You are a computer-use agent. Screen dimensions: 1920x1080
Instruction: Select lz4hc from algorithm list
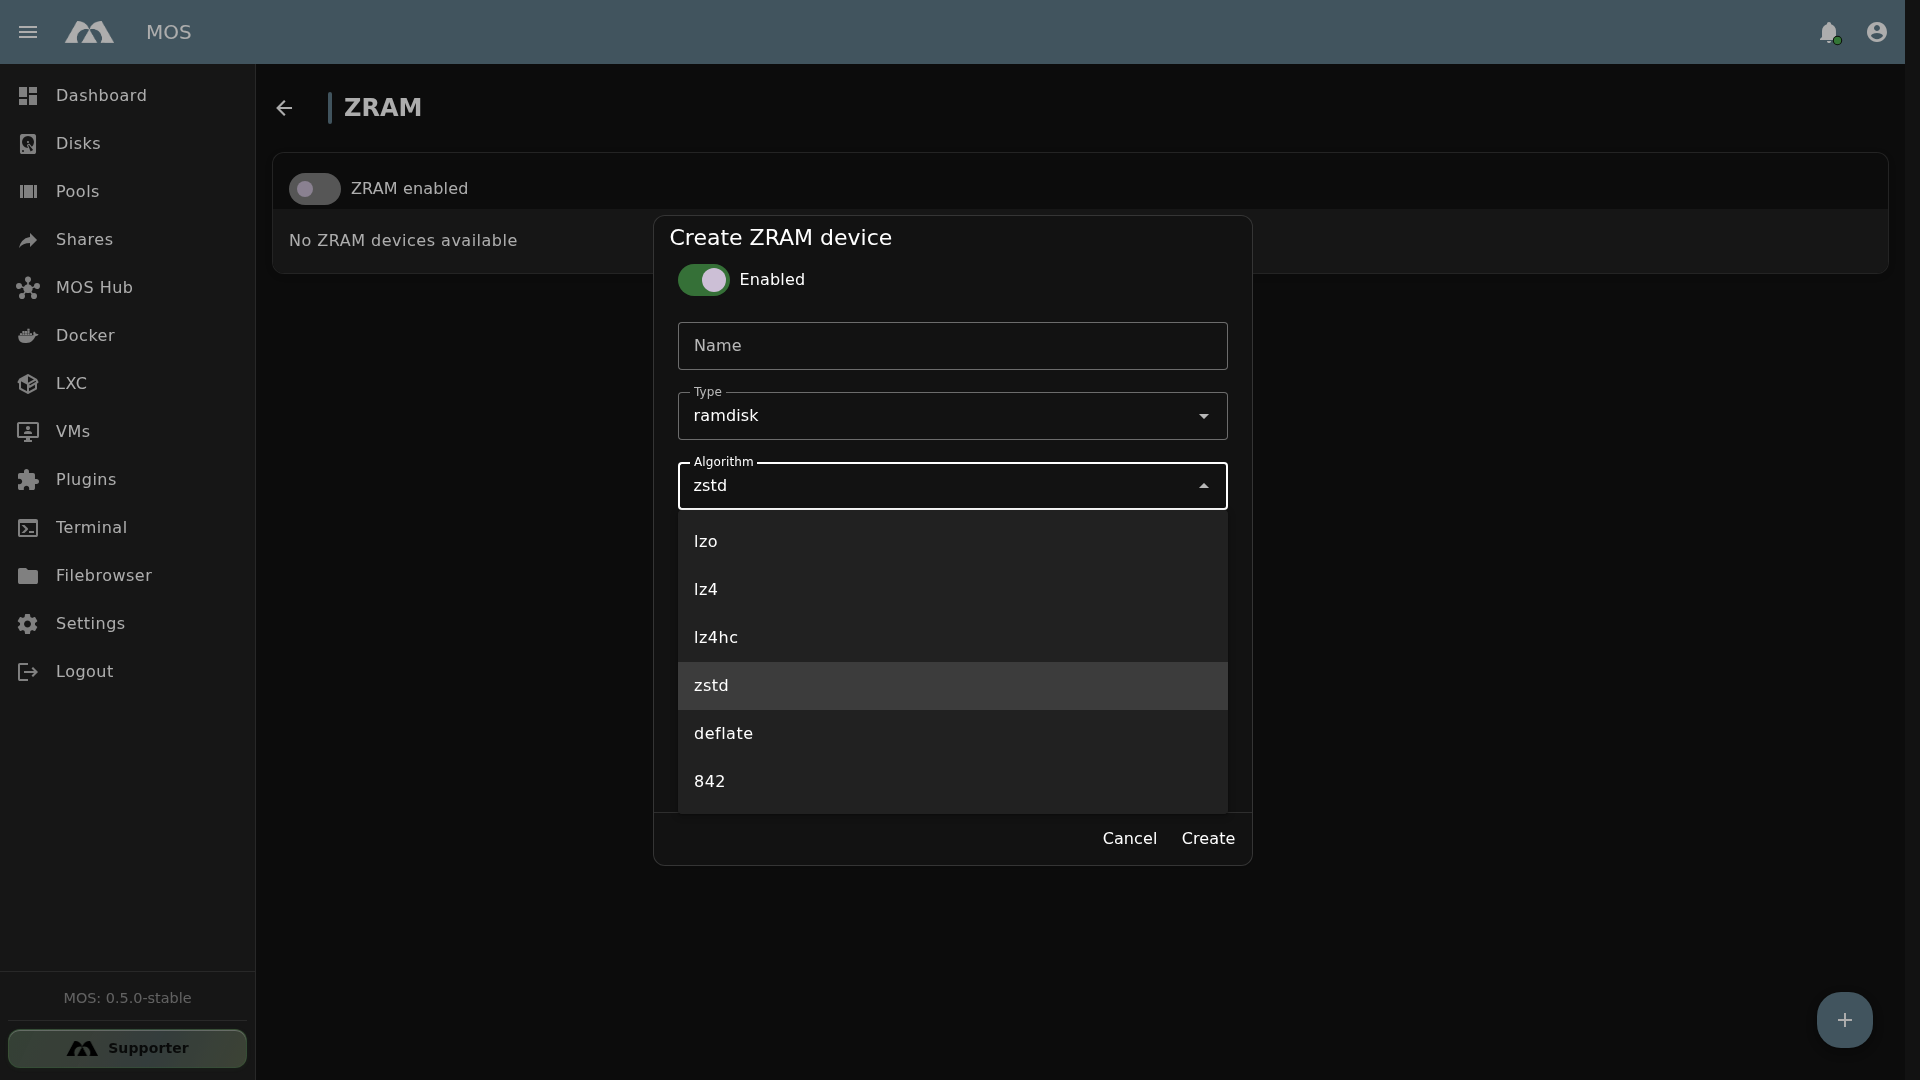pos(953,638)
